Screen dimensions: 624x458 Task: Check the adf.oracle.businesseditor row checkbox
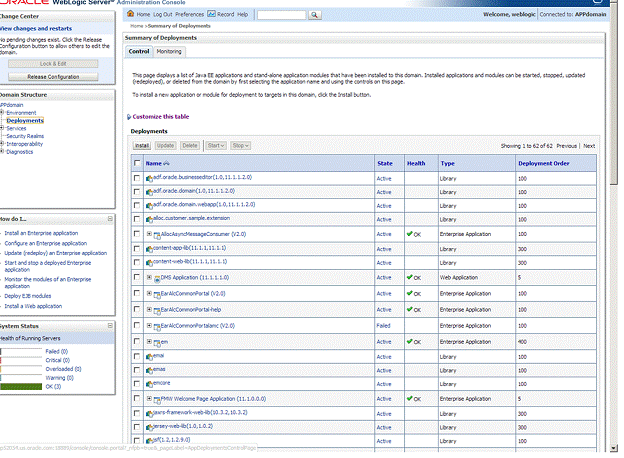[137, 178]
